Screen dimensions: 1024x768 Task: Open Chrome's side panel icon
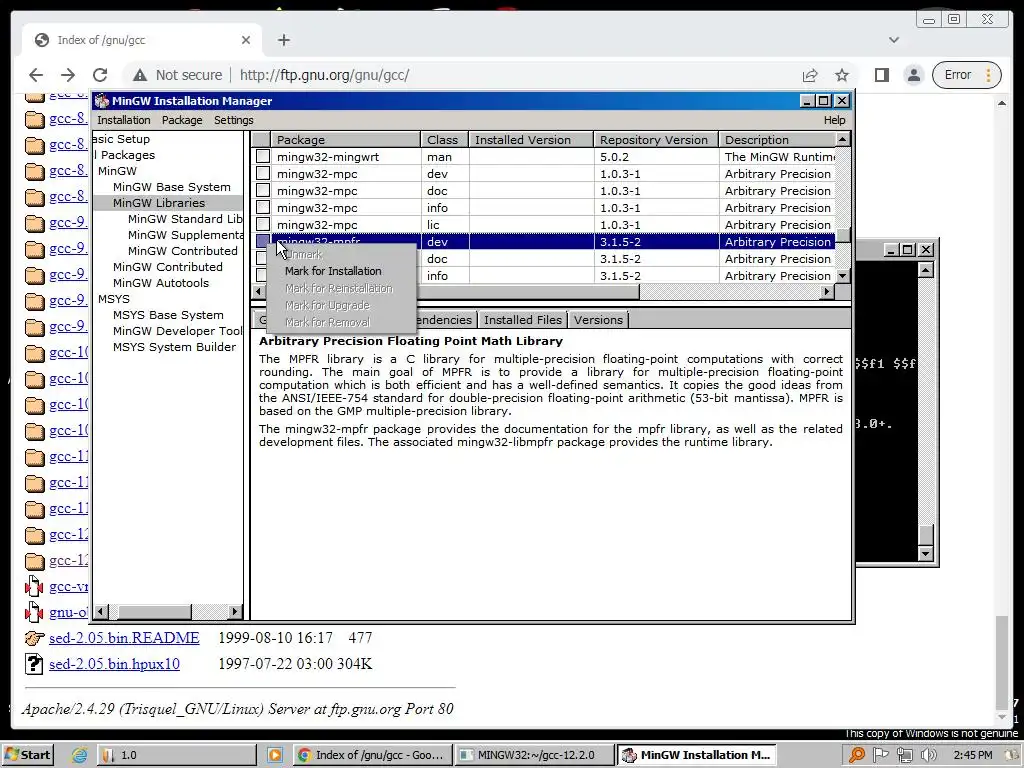[x=882, y=75]
